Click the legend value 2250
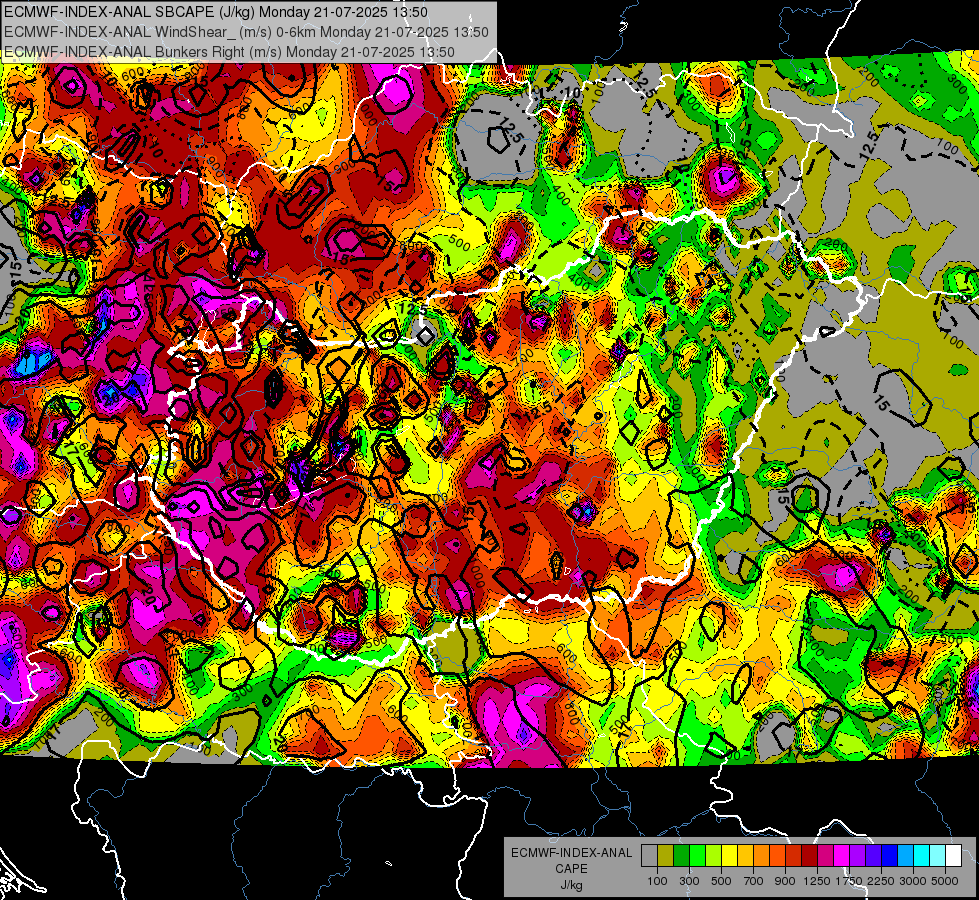 click(881, 881)
